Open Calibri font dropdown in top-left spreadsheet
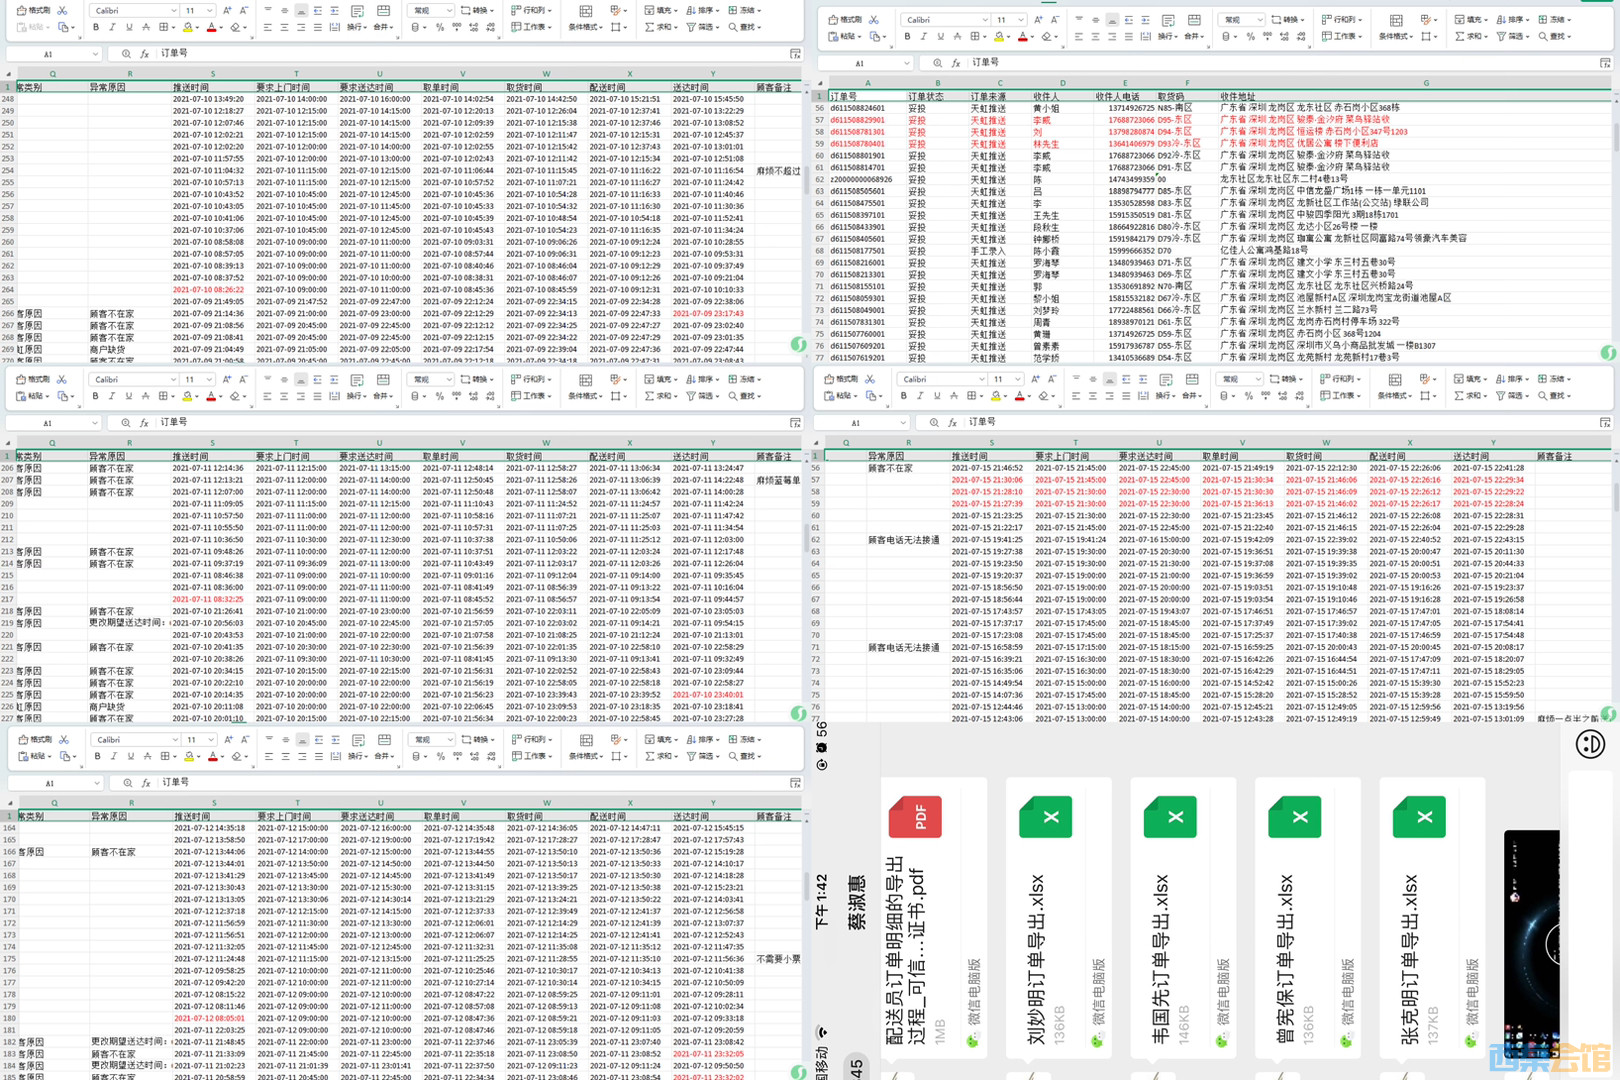The width and height of the screenshot is (1620, 1080). pos(135,10)
